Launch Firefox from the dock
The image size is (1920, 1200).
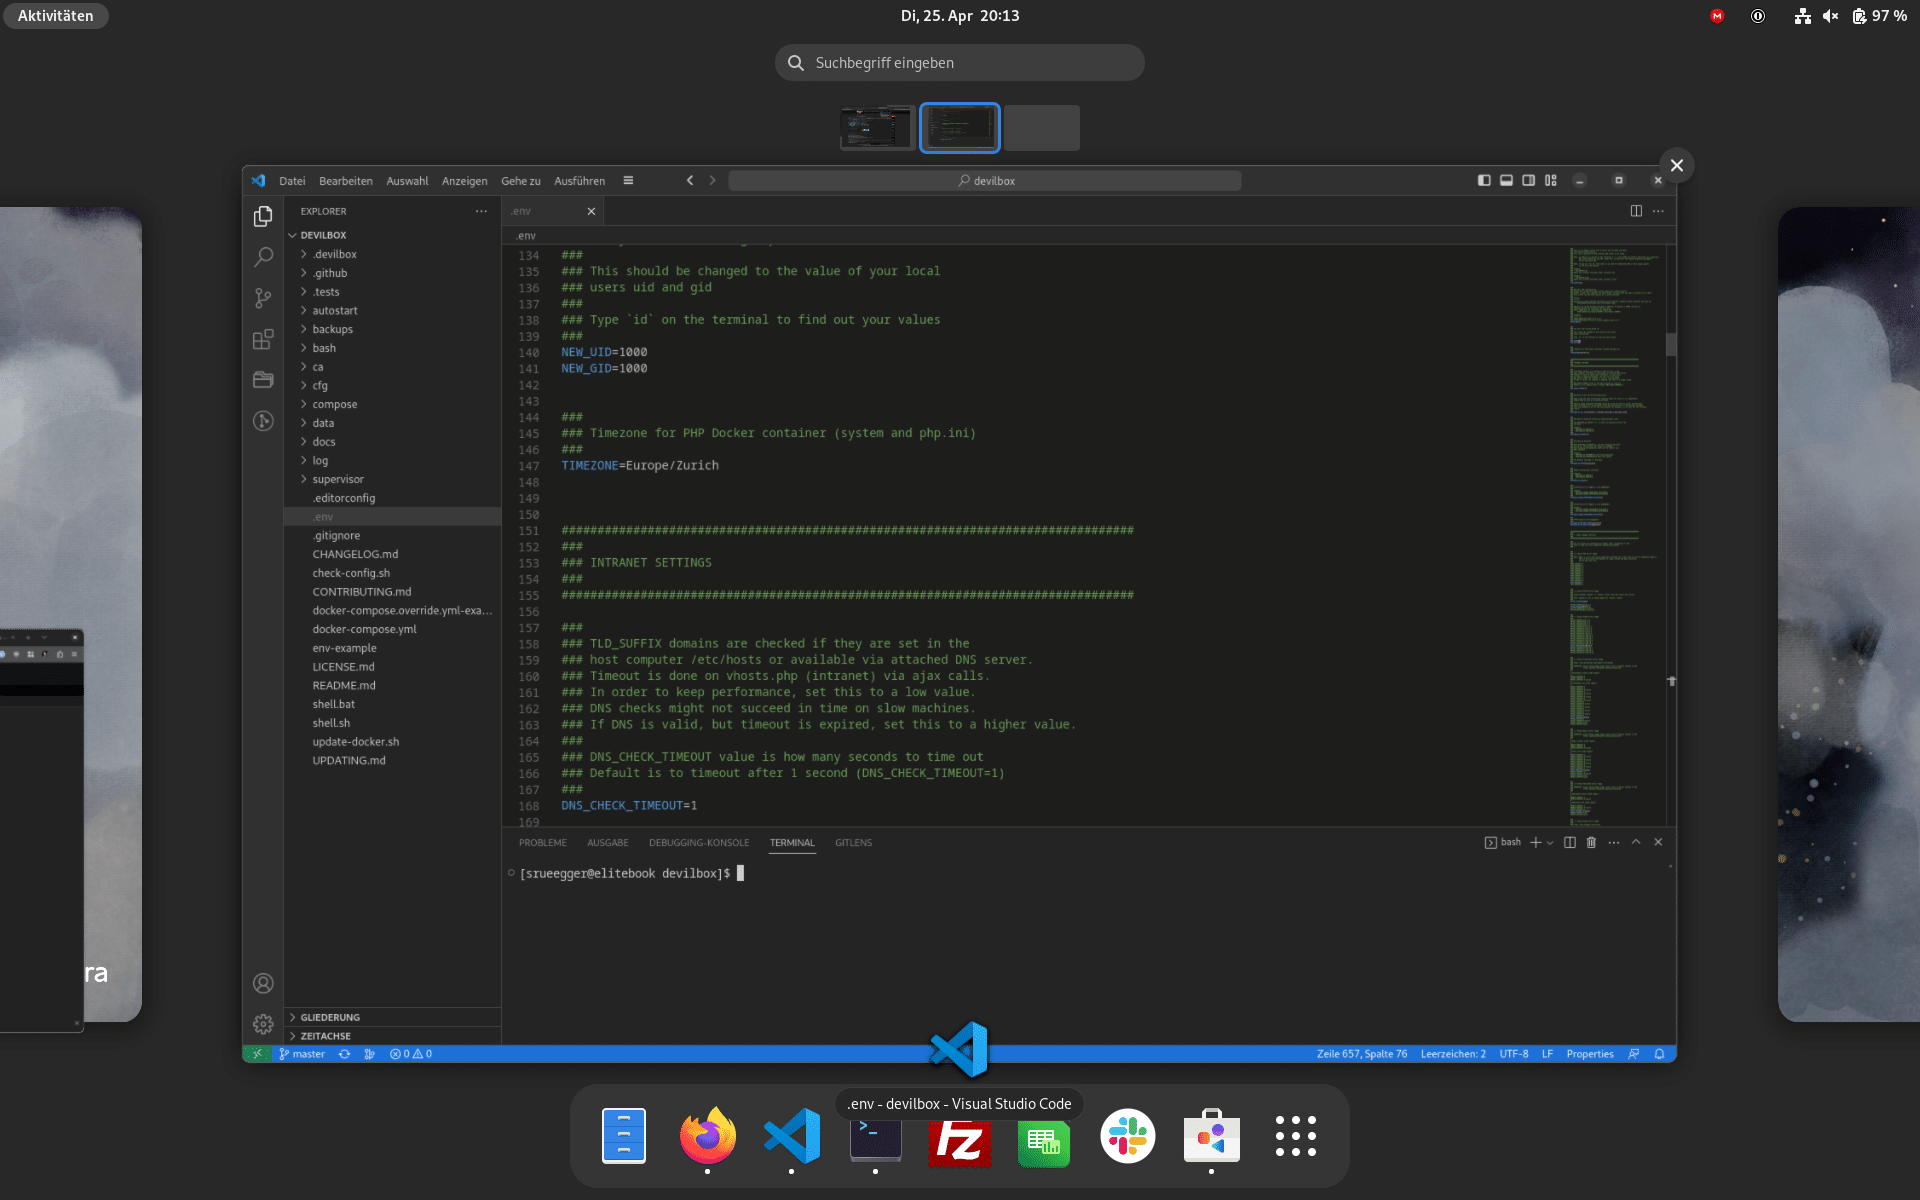(x=707, y=1136)
